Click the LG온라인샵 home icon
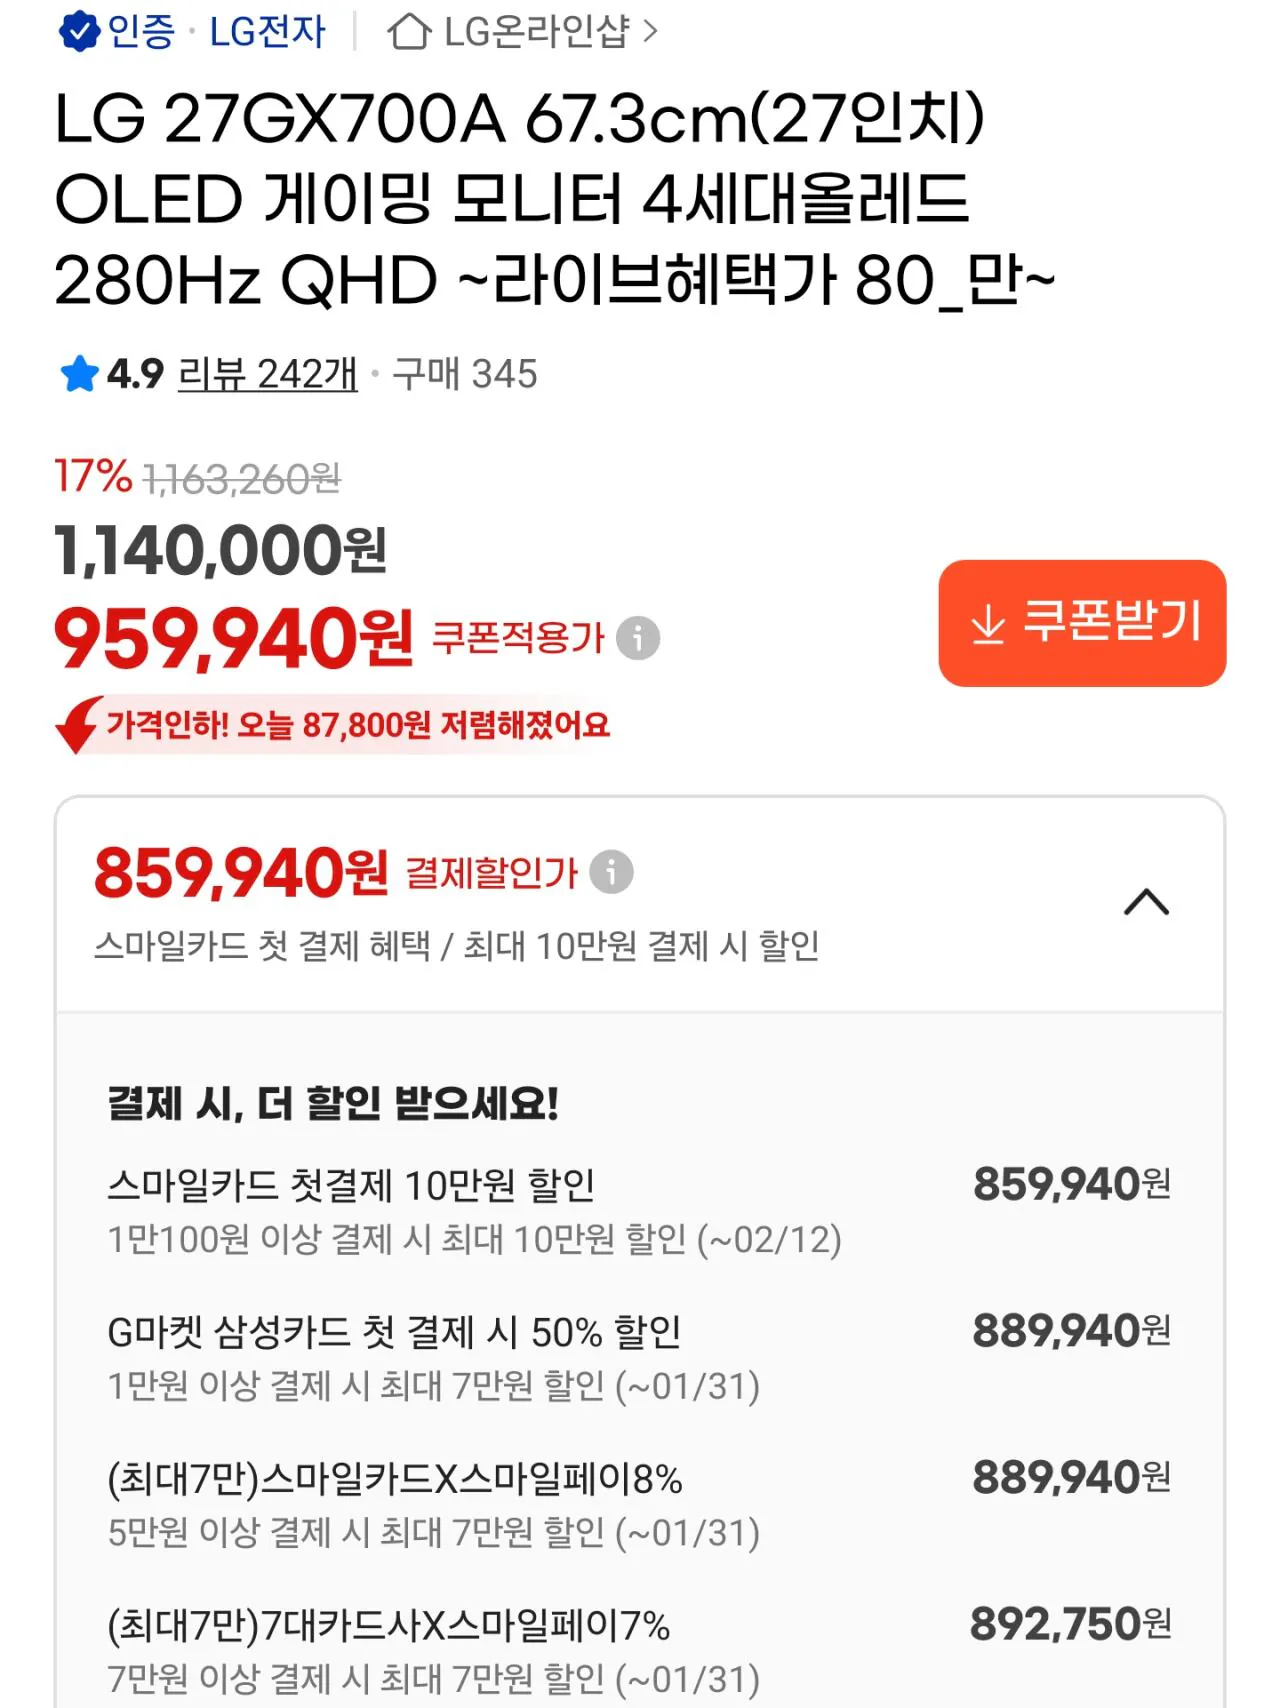This screenshot has width=1280, height=1708. coord(409,31)
